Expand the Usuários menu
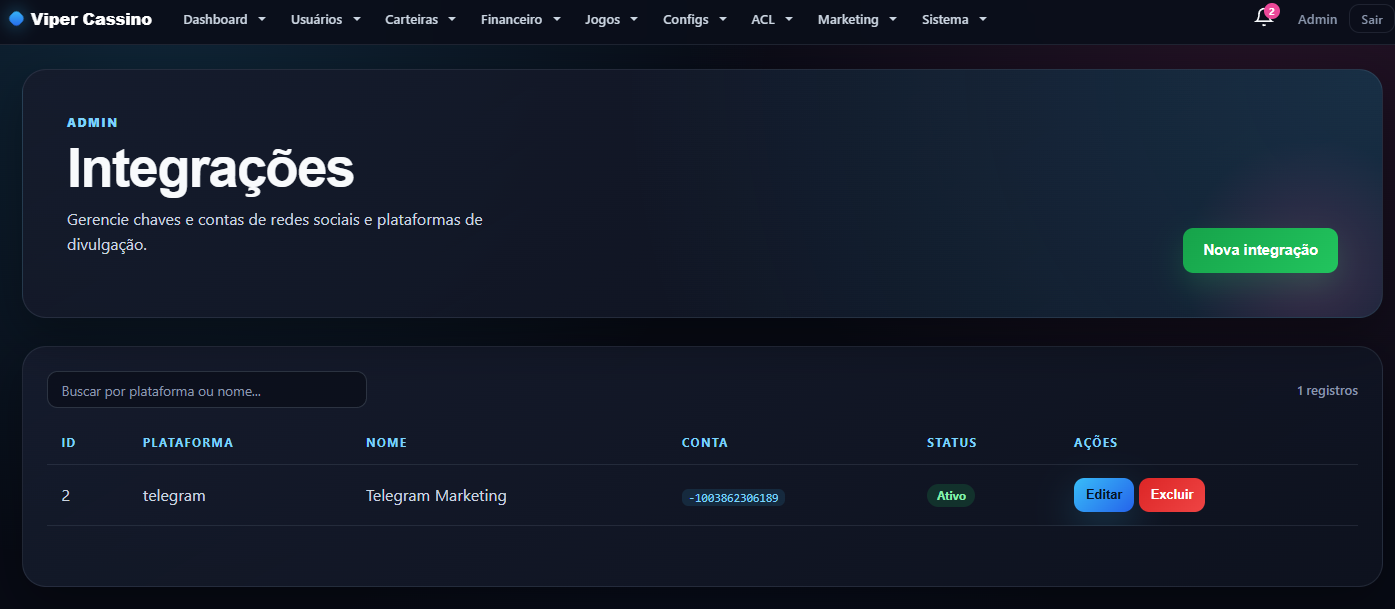This screenshot has height=609, width=1395. click(326, 19)
